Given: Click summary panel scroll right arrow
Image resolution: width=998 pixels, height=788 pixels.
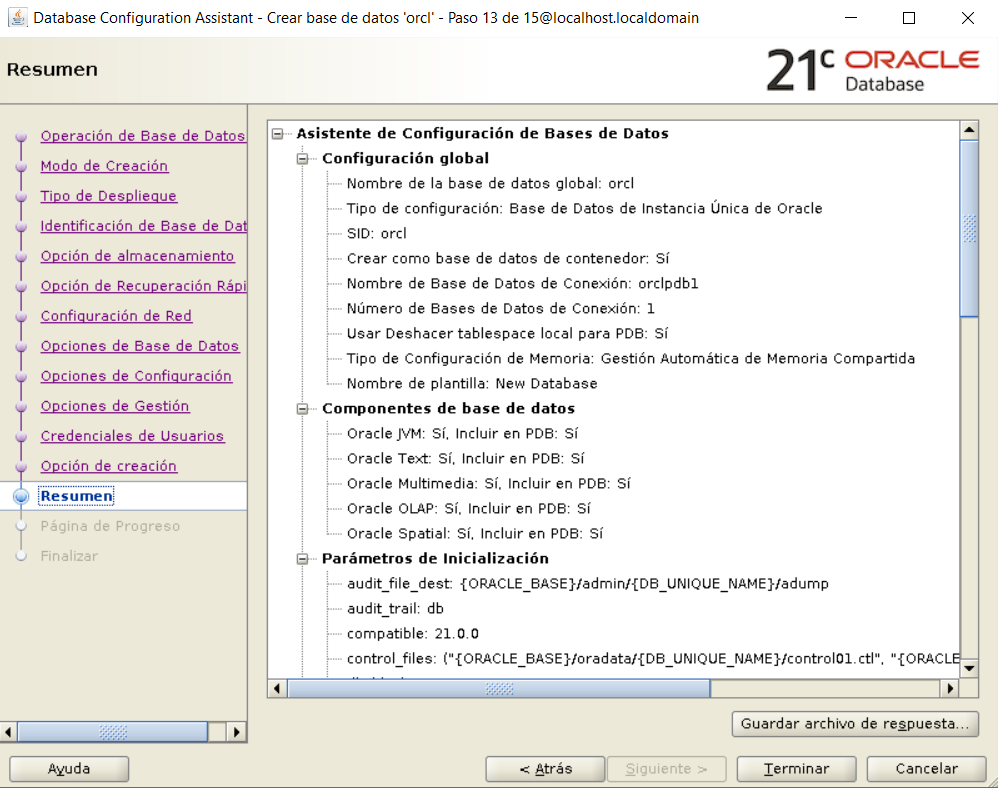Looking at the screenshot, I should (x=950, y=688).
